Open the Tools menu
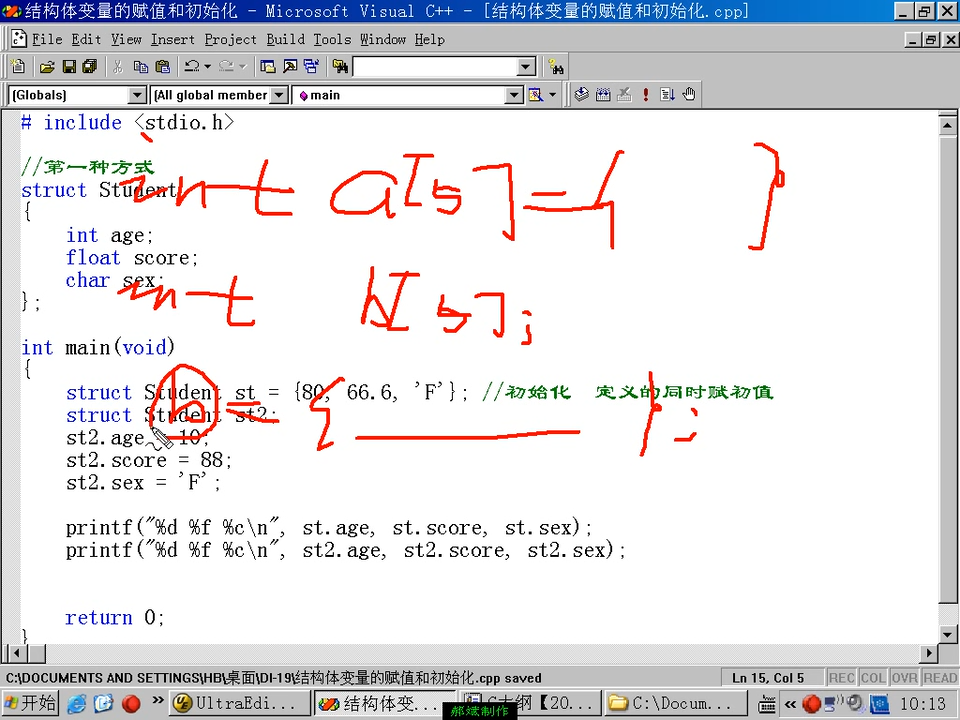The height and width of the screenshot is (720, 960). 332,39
